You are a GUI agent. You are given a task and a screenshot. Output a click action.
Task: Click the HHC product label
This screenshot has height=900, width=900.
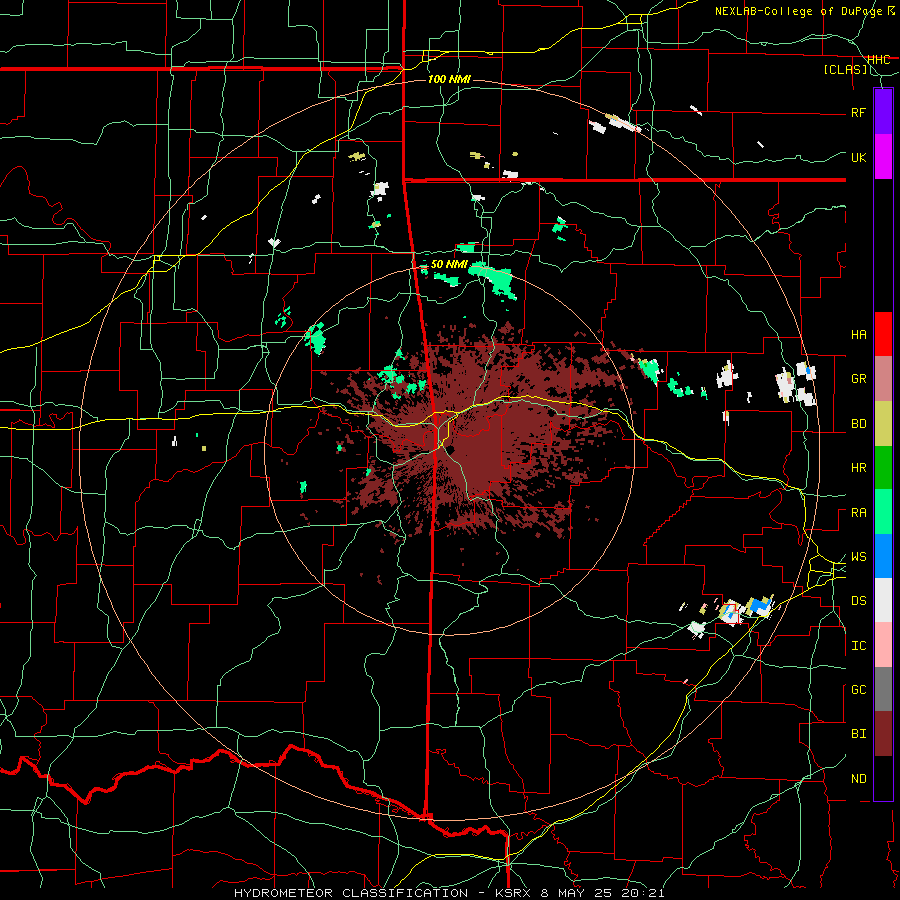(x=879, y=60)
